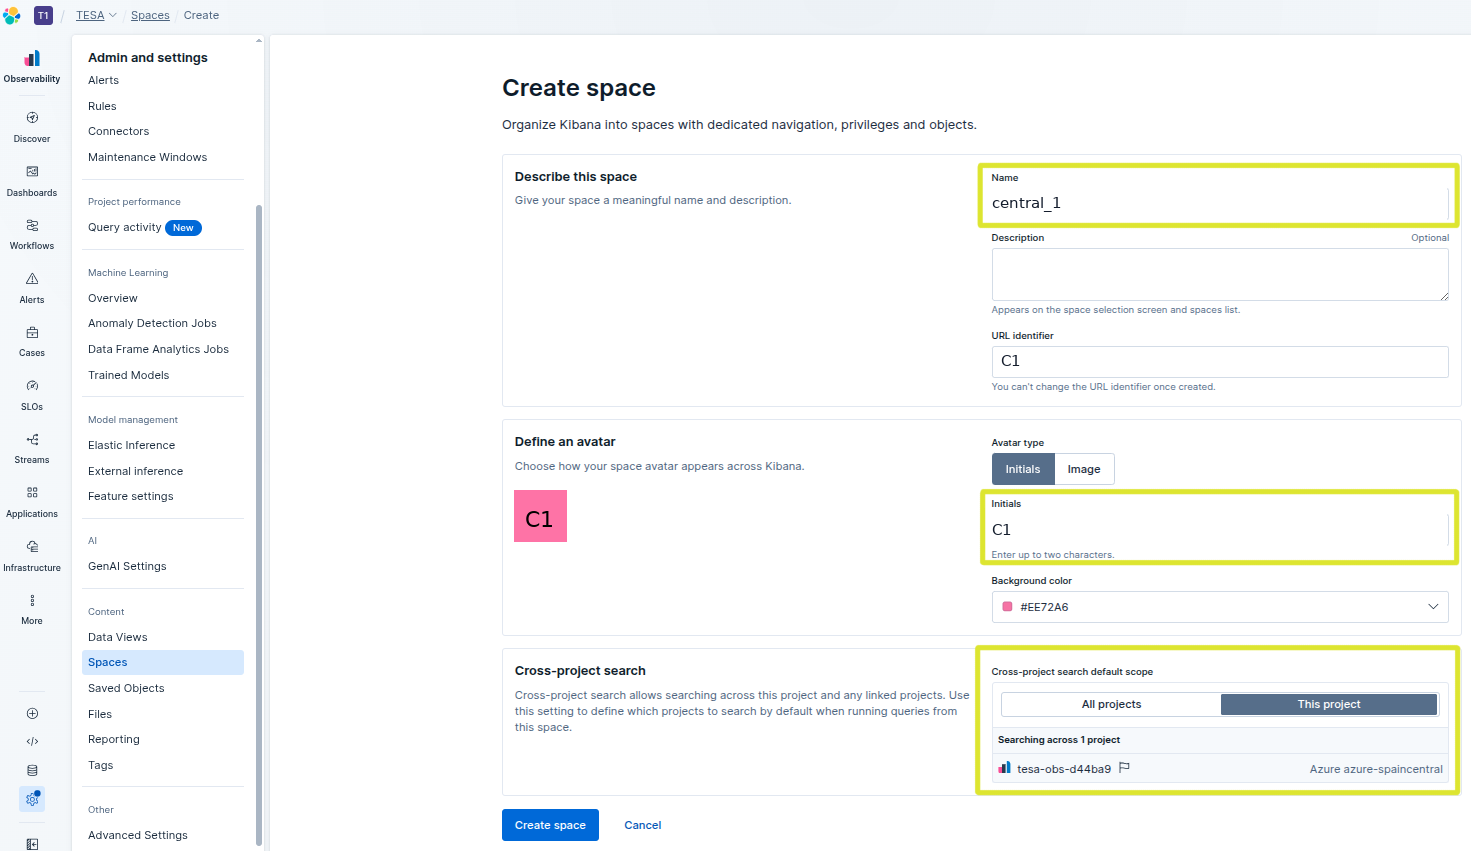Image resolution: width=1471 pixels, height=851 pixels.
Task: Click the Azure azure-spaincentral text
Action: point(1376,769)
